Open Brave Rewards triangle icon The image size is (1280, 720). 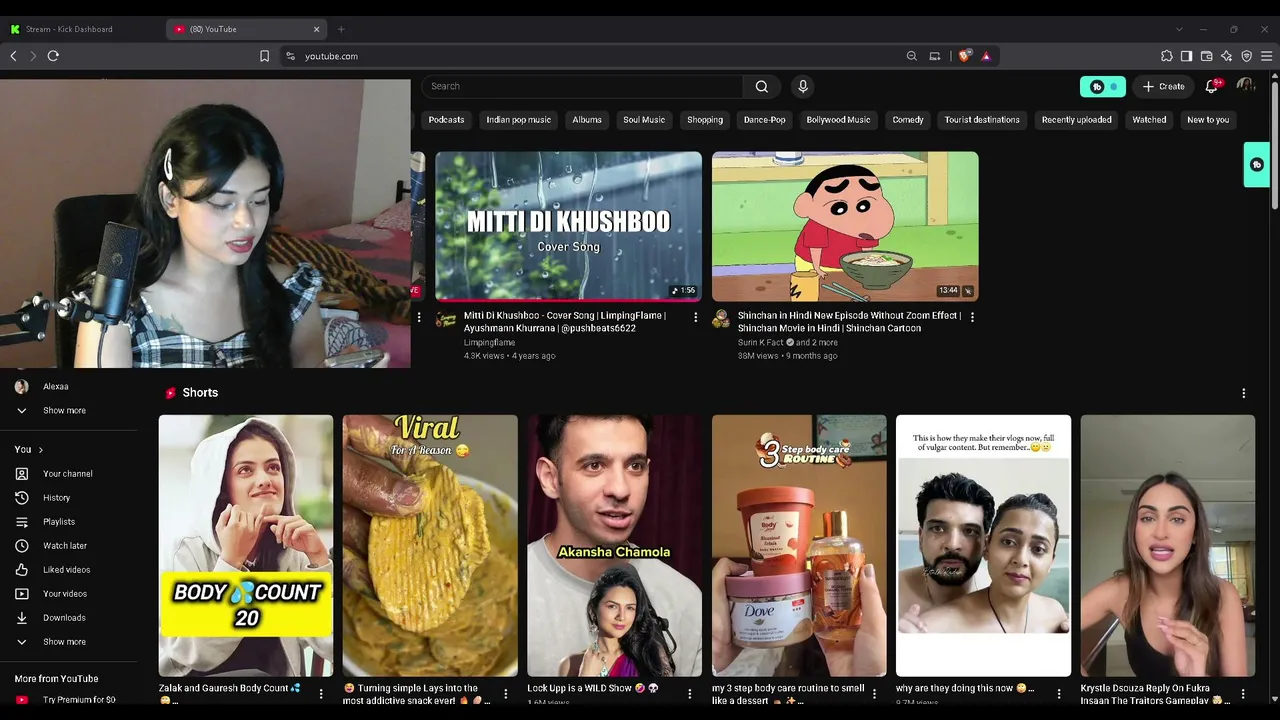click(986, 56)
